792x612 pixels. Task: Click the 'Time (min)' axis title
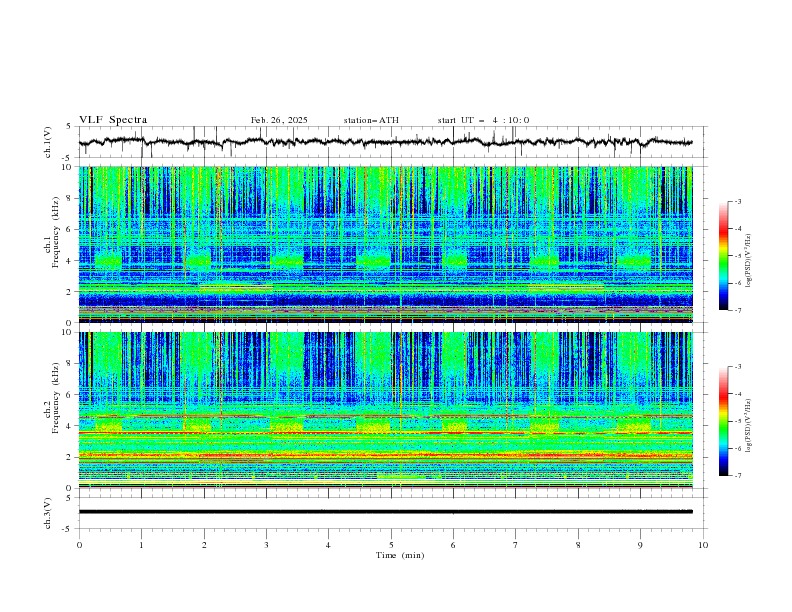400,555
